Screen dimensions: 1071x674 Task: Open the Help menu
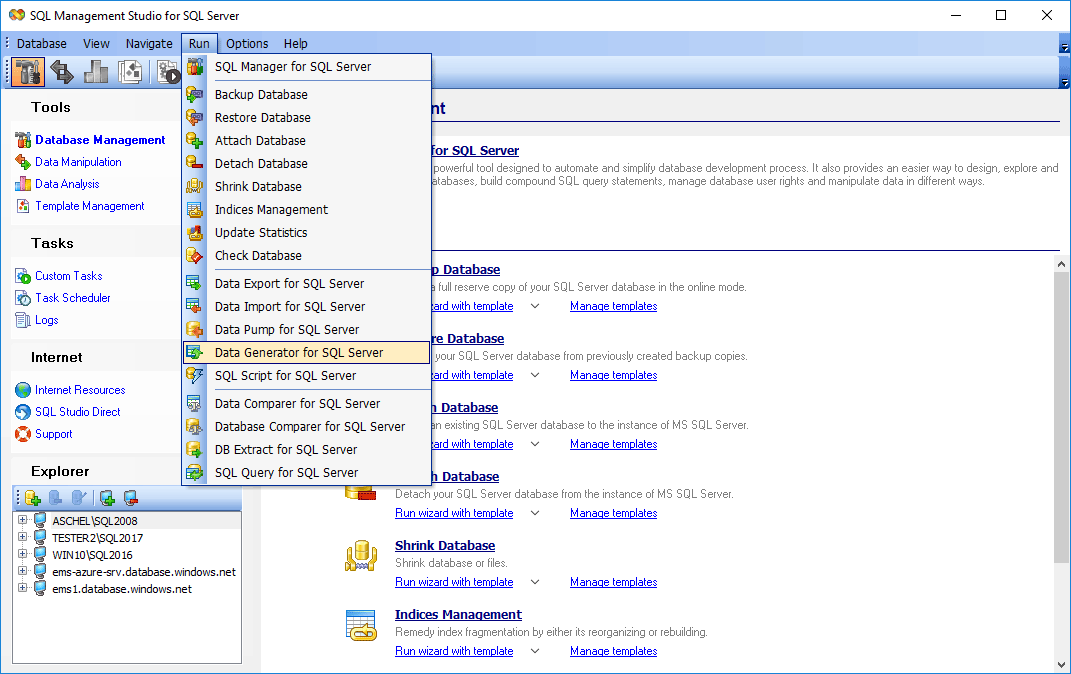click(296, 44)
